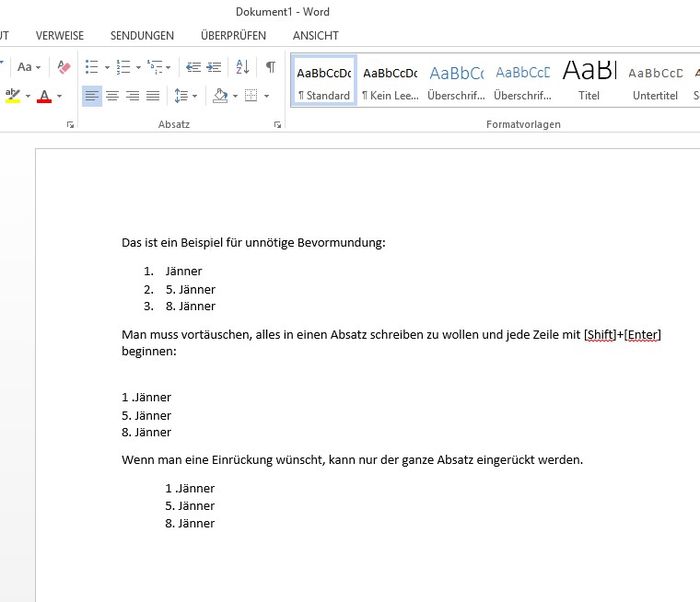The image size is (700, 602).
Task: Apply the Titel style
Action: (589, 81)
